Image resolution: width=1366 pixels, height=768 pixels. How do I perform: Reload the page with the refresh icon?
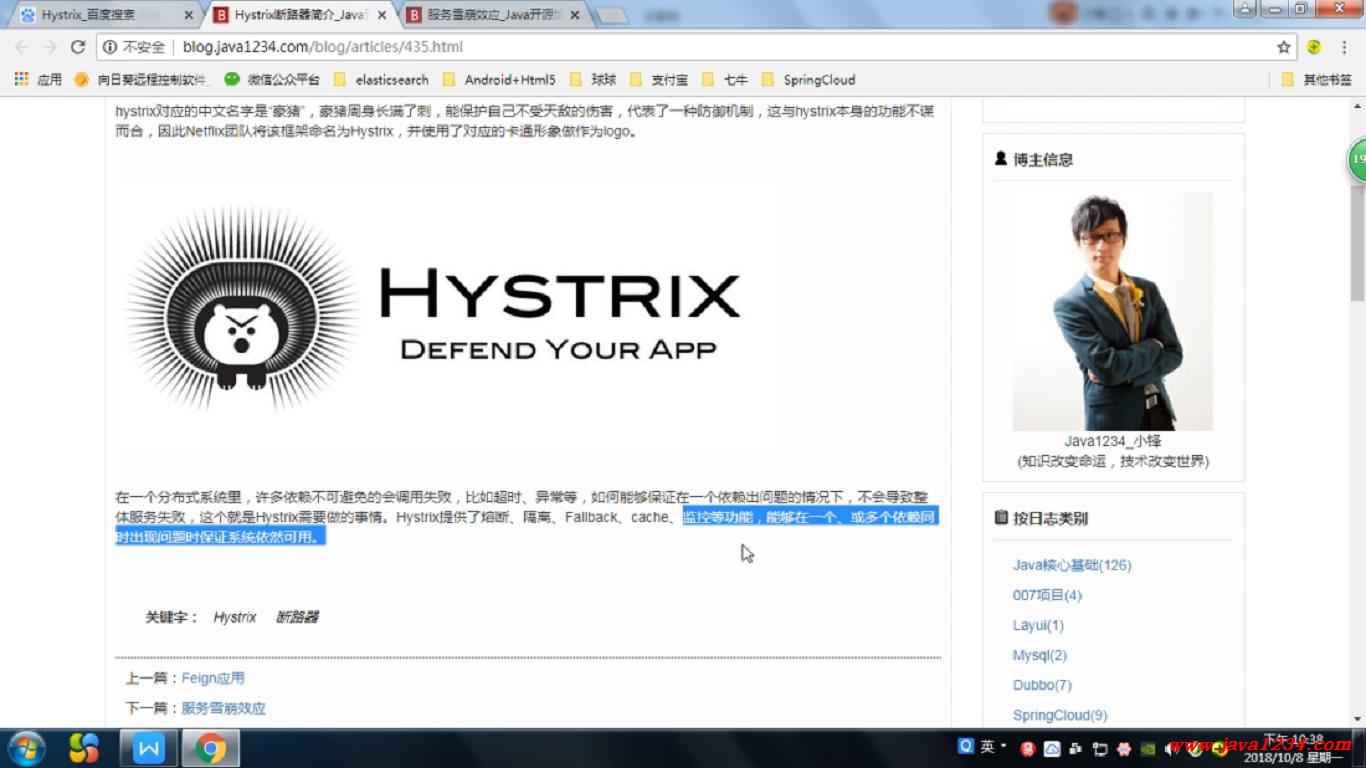pos(78,47)
